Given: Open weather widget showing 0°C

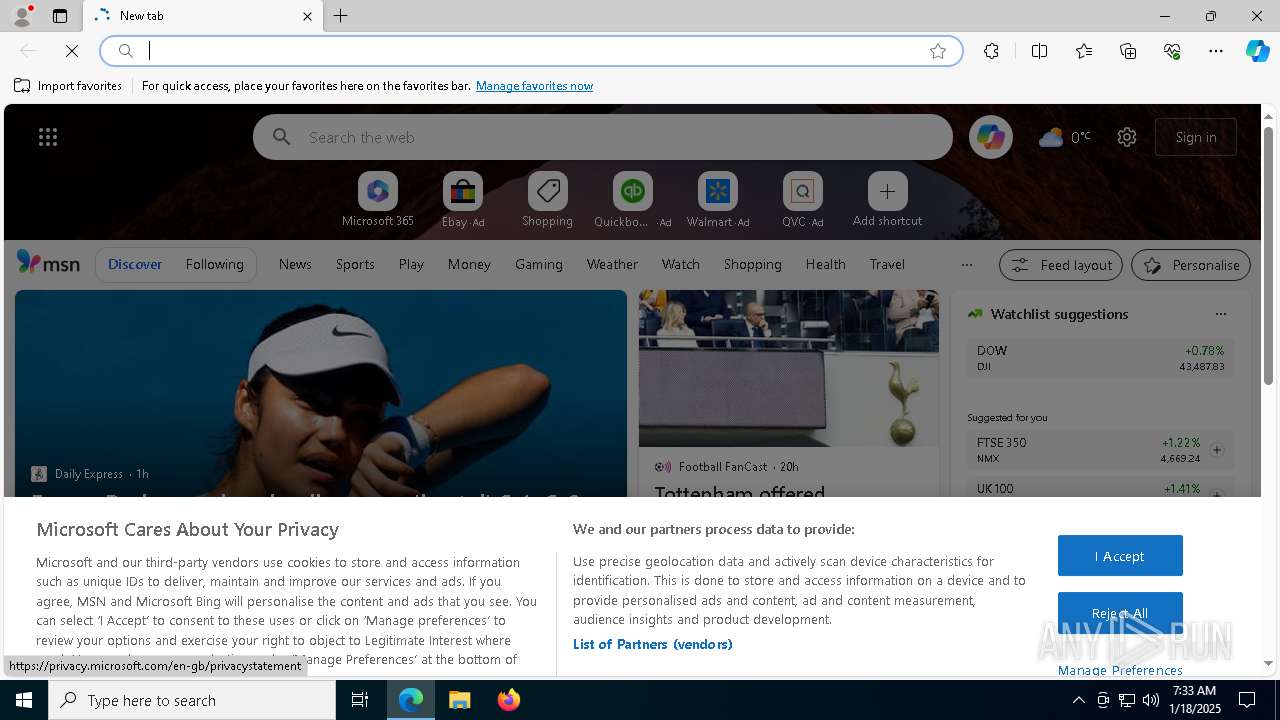Looking at the screenshot, I should coord(1065,137).
